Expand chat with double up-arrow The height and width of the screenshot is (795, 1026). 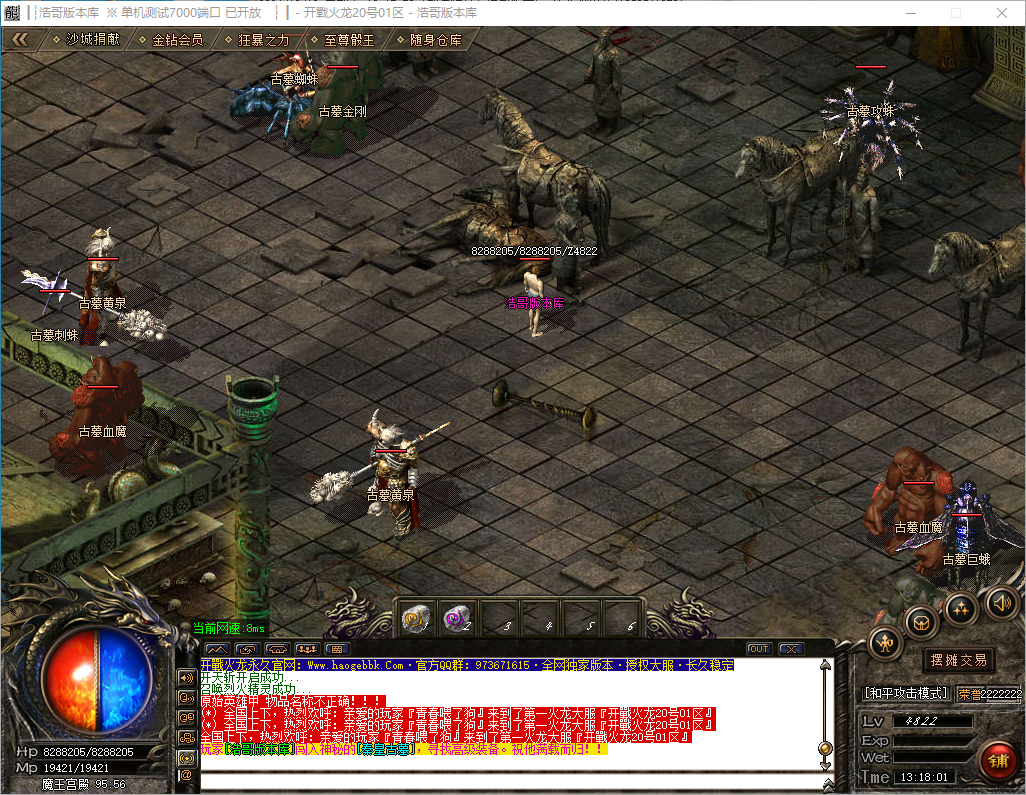828,784
